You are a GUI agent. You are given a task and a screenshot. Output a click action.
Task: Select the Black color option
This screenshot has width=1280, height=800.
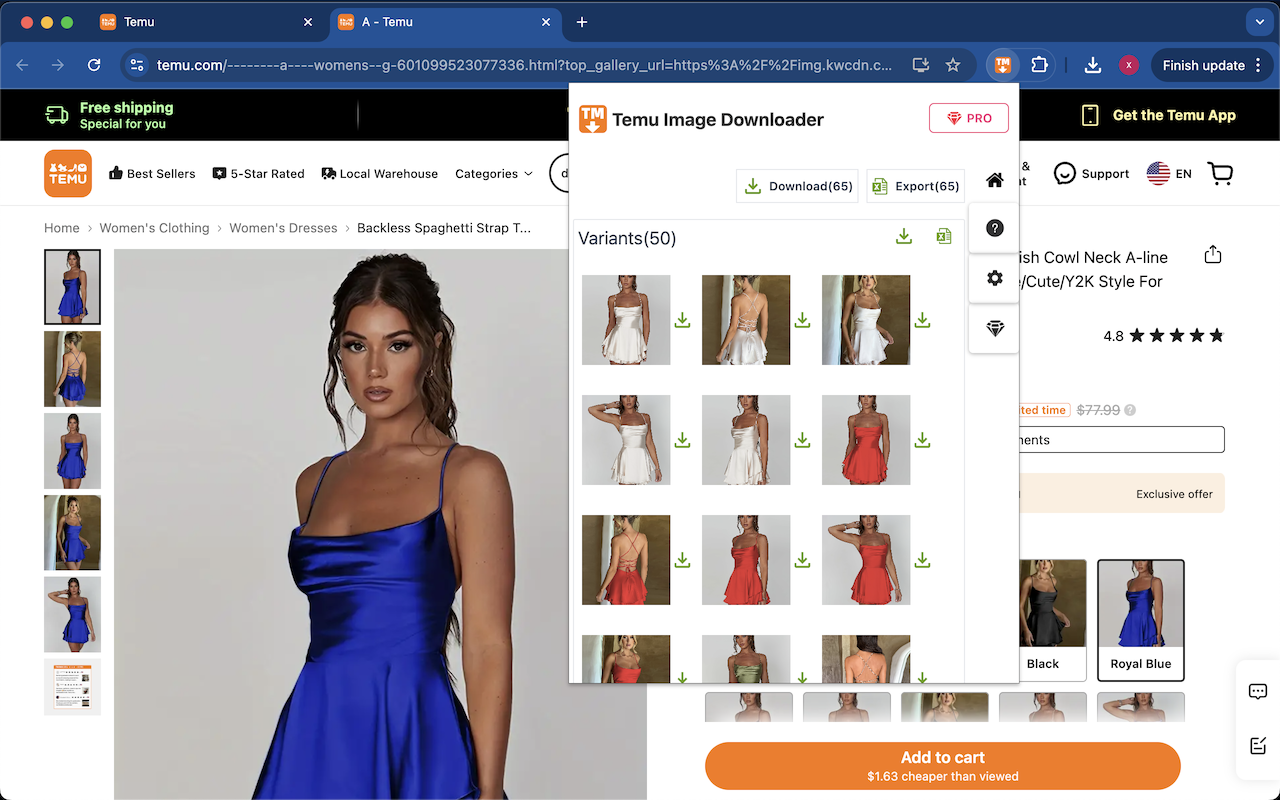tap(1043, 620)
